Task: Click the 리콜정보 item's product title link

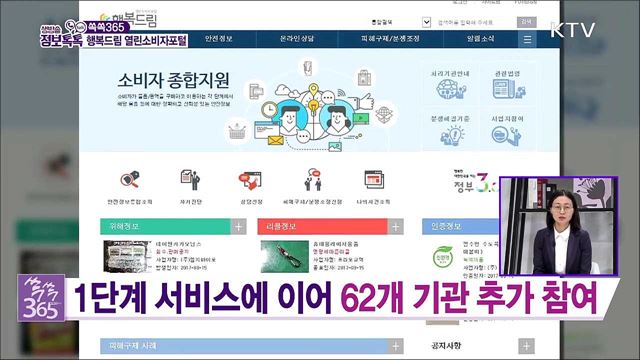Action: (336, 244)
